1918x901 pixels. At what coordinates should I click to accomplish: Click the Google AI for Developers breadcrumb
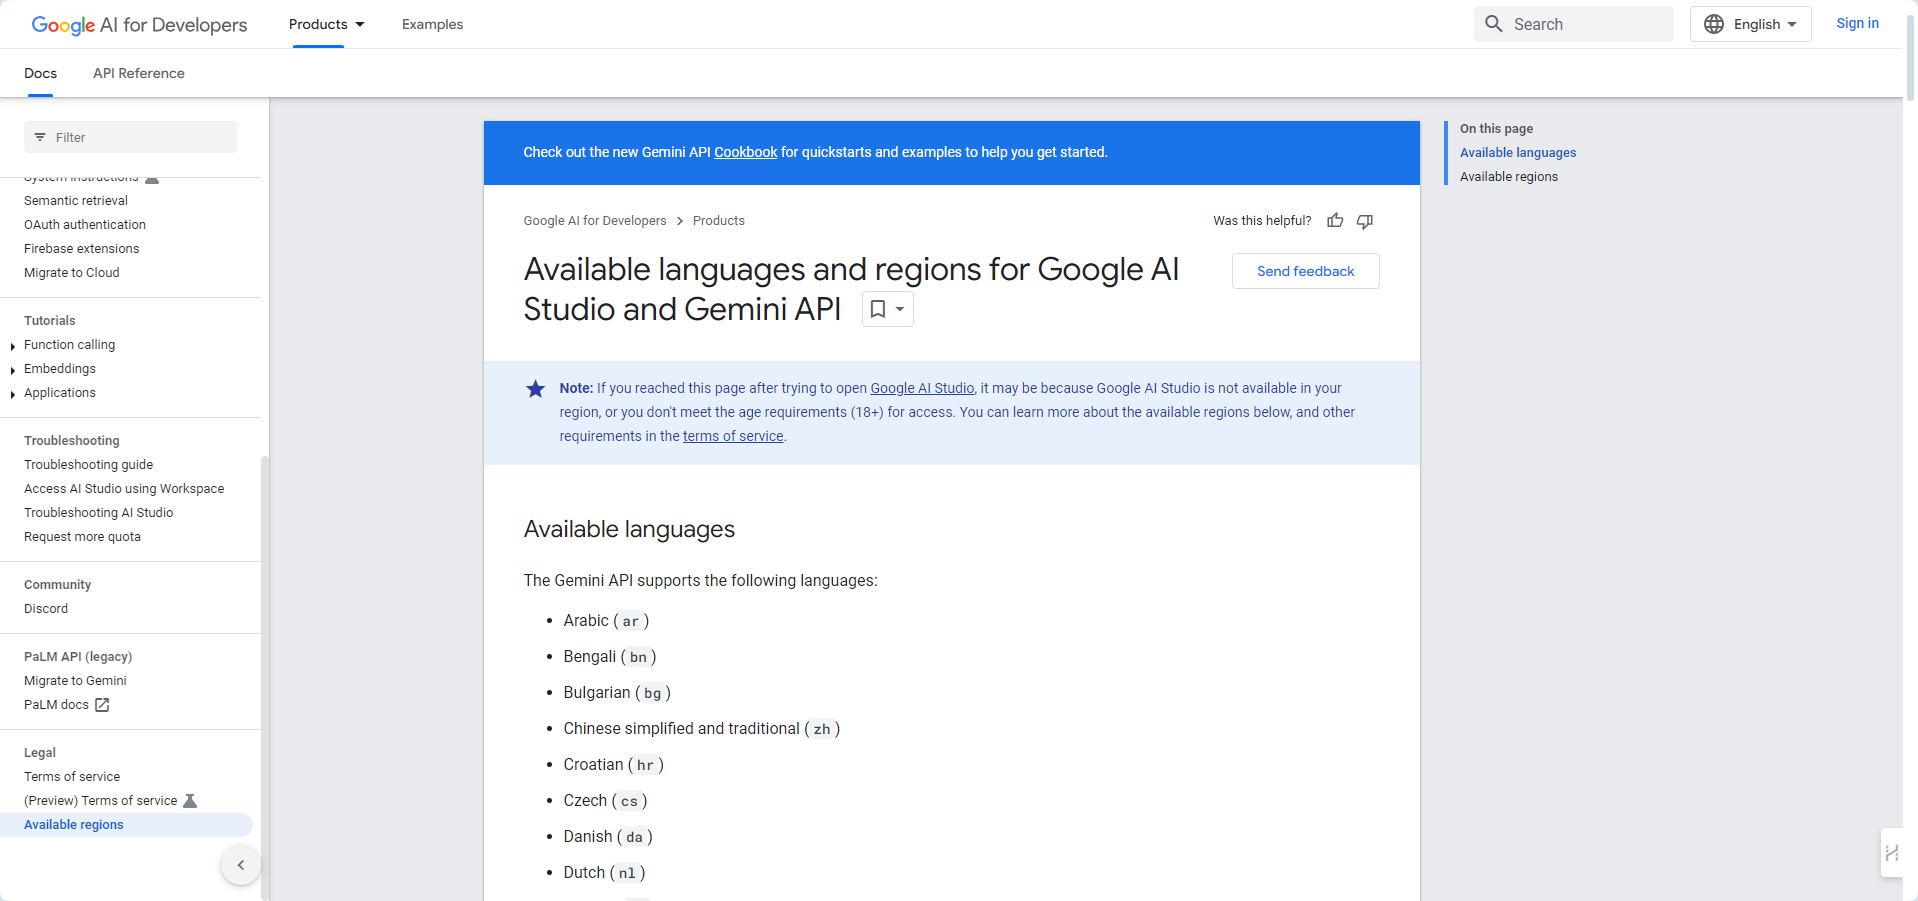(x=595, y=221)
